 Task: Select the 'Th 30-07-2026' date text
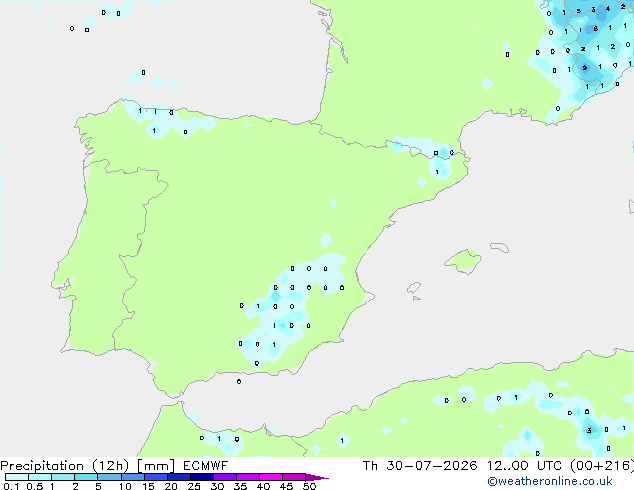(420, 466)
